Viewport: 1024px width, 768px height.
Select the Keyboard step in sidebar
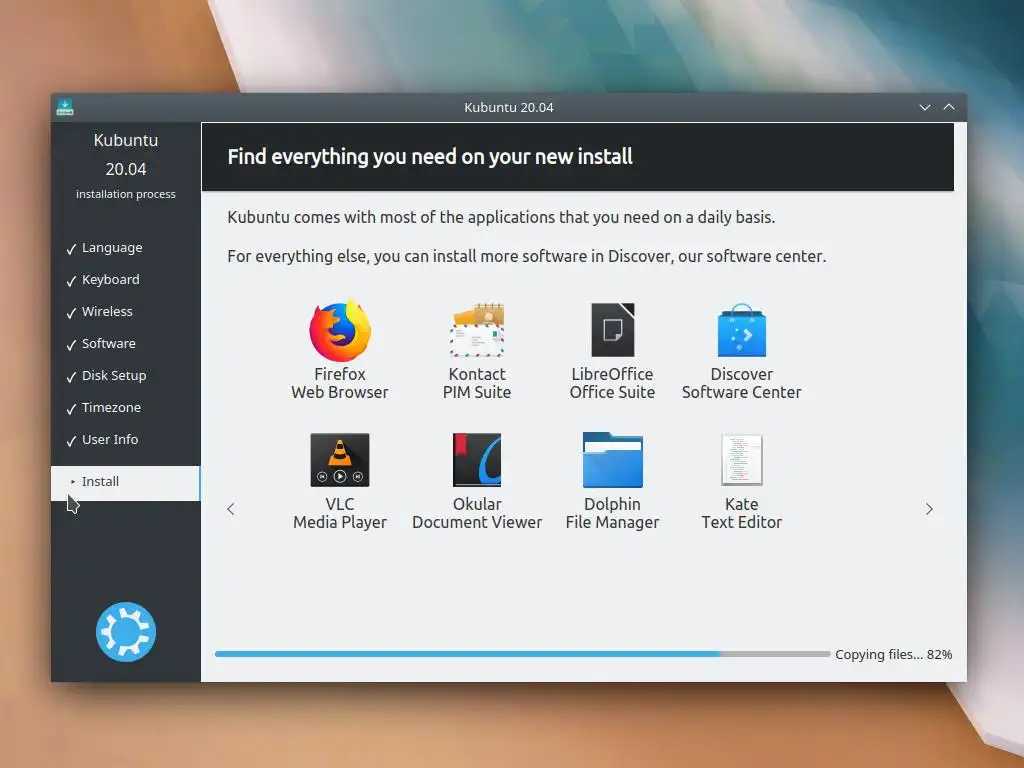tap(103, 280)
